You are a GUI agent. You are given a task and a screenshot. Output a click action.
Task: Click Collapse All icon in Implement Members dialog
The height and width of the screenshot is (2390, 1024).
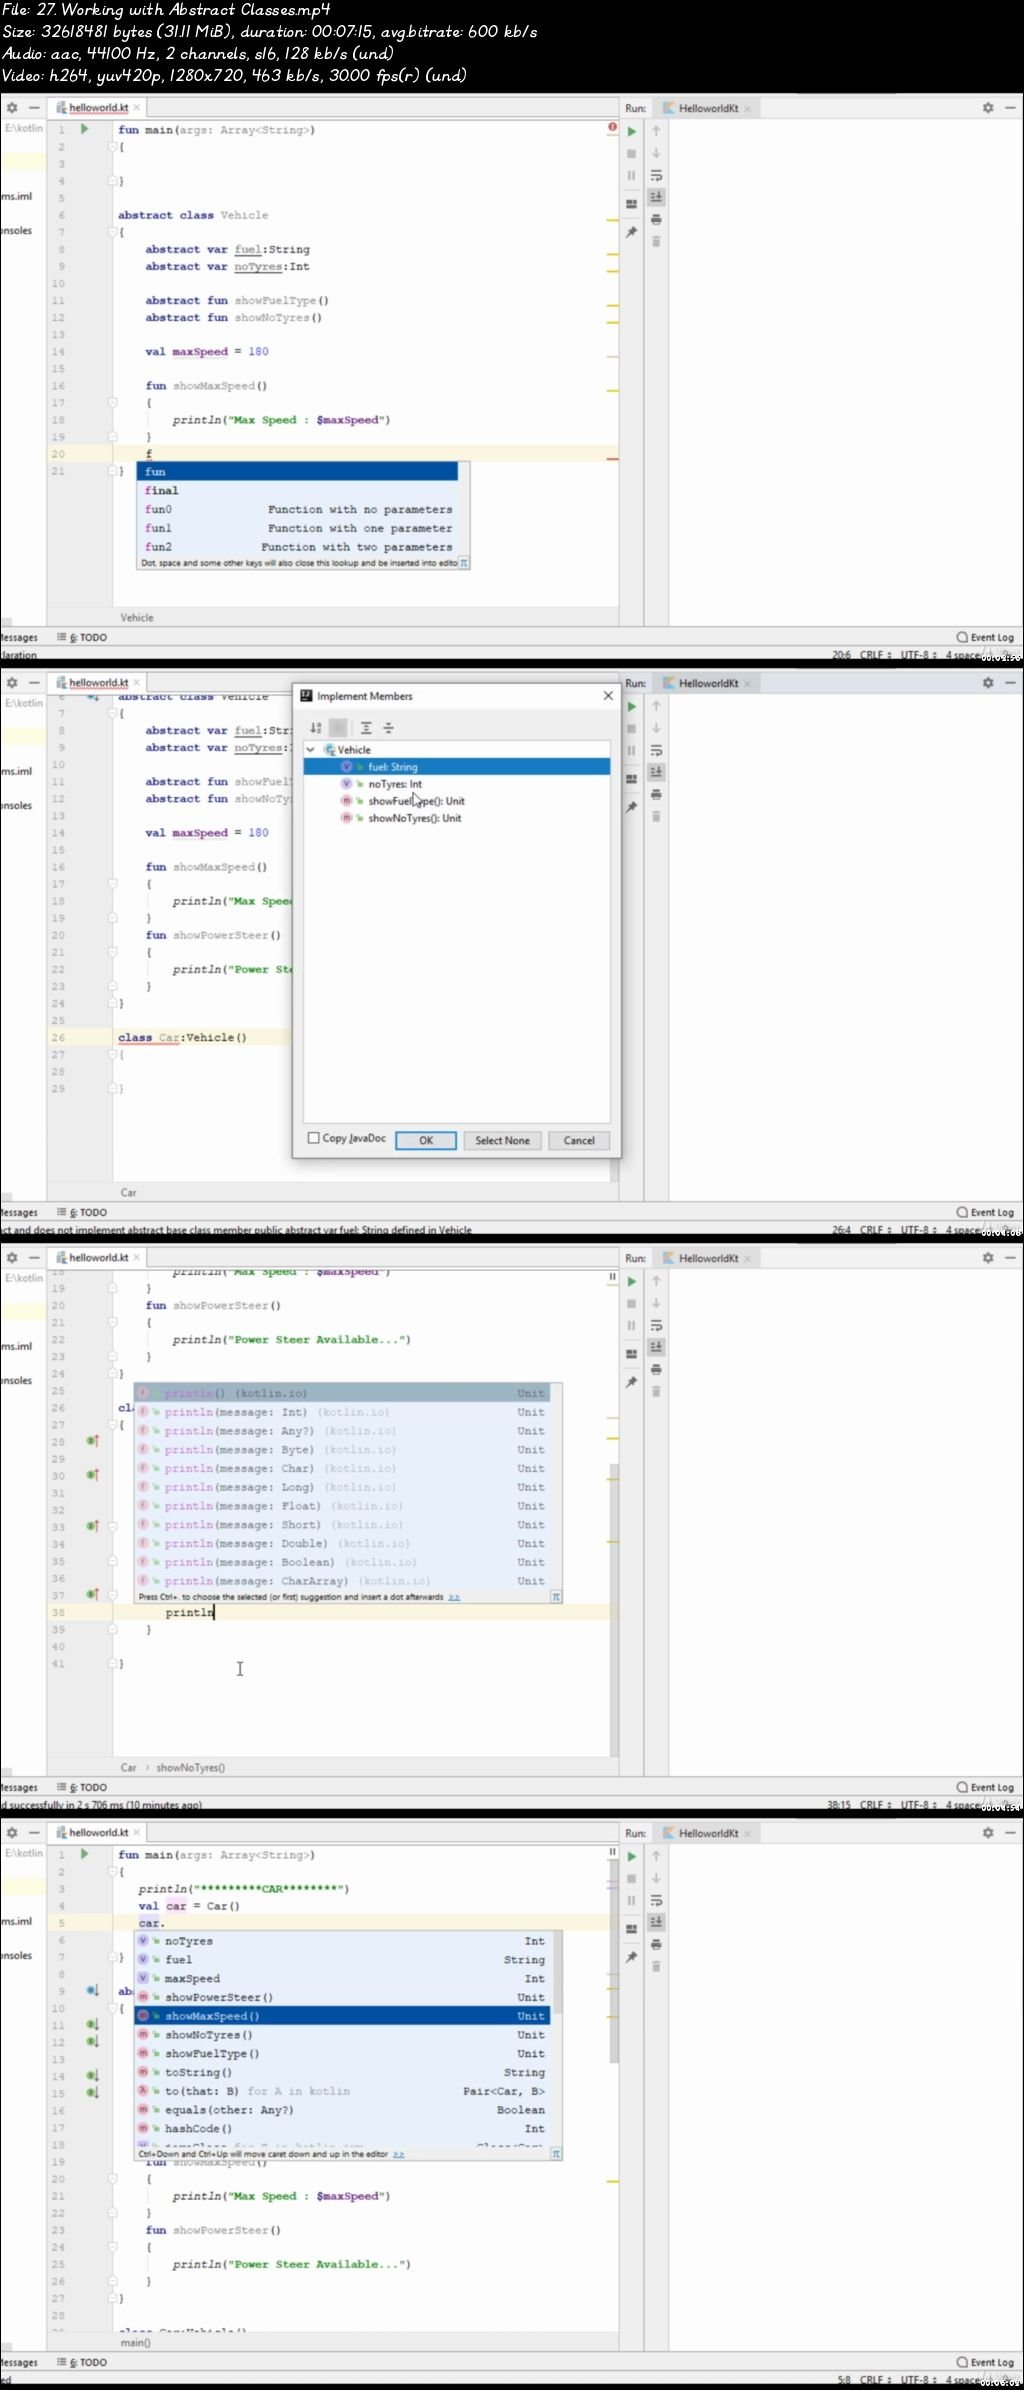(x=388, y=728)
